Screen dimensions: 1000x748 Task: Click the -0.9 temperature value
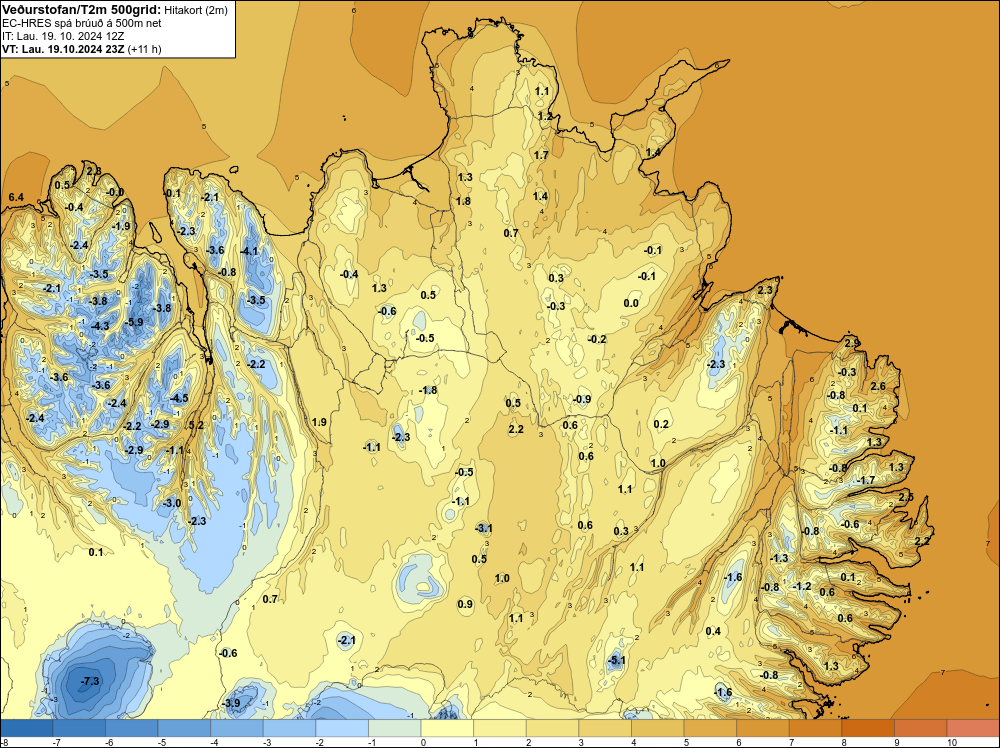point(582,399)
